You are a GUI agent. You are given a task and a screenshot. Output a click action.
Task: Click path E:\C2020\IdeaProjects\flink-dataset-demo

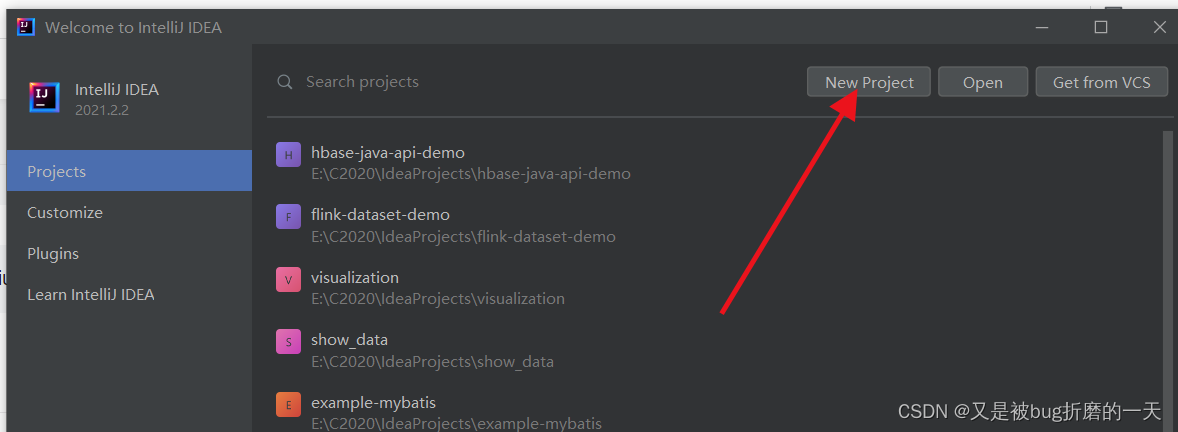[464, 237]
